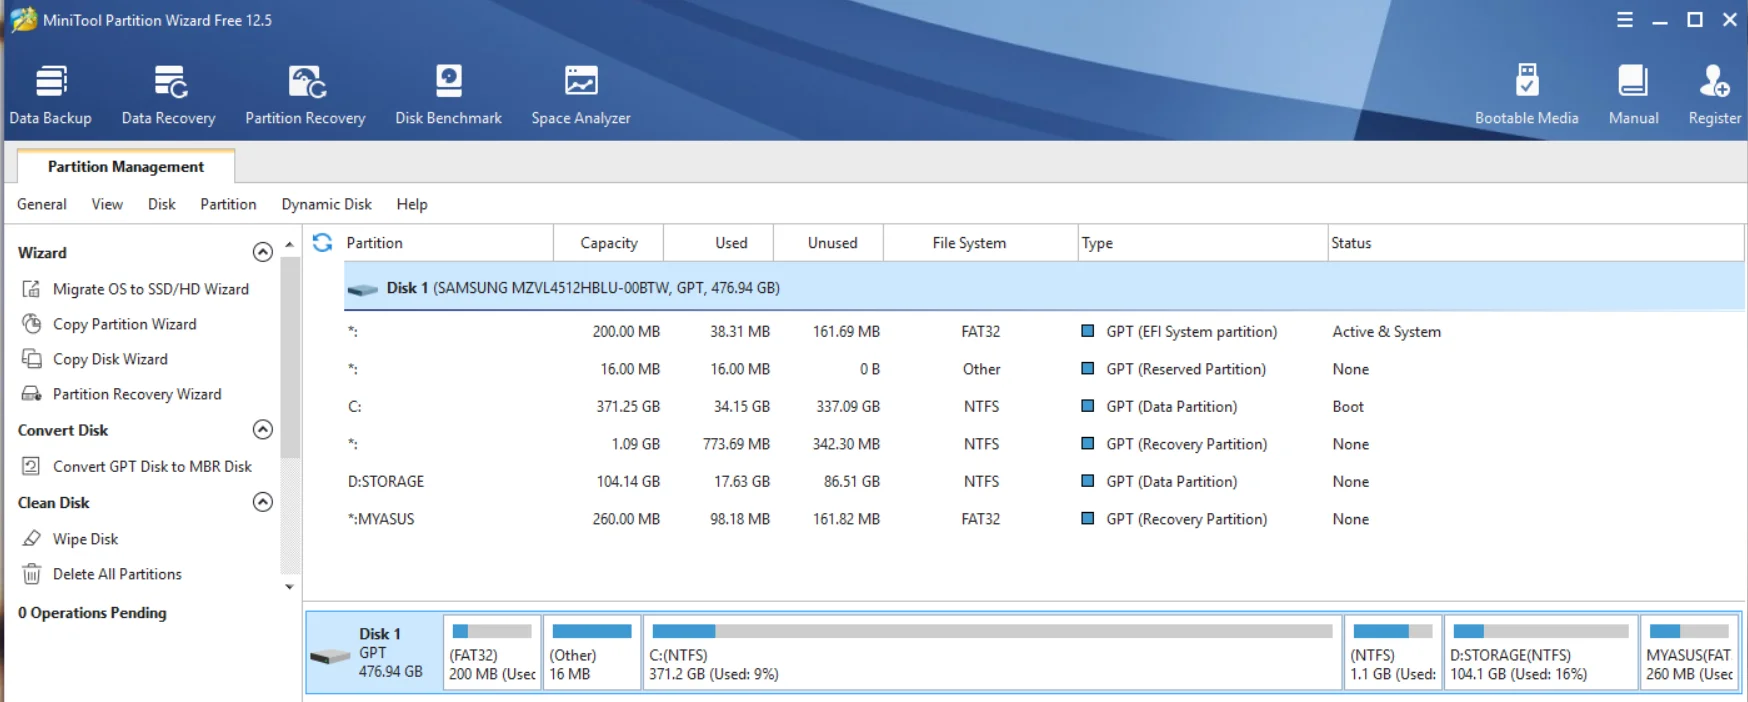Click the Disk 1 GPT block in disk map
This screenshot has width=1748, height=702.
(x=374, y=653)
